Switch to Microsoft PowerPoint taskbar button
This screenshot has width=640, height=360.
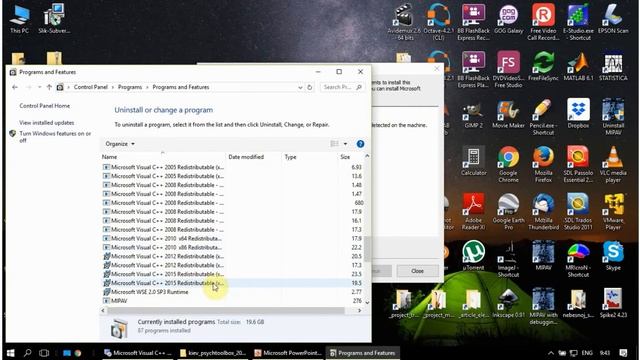287,353
